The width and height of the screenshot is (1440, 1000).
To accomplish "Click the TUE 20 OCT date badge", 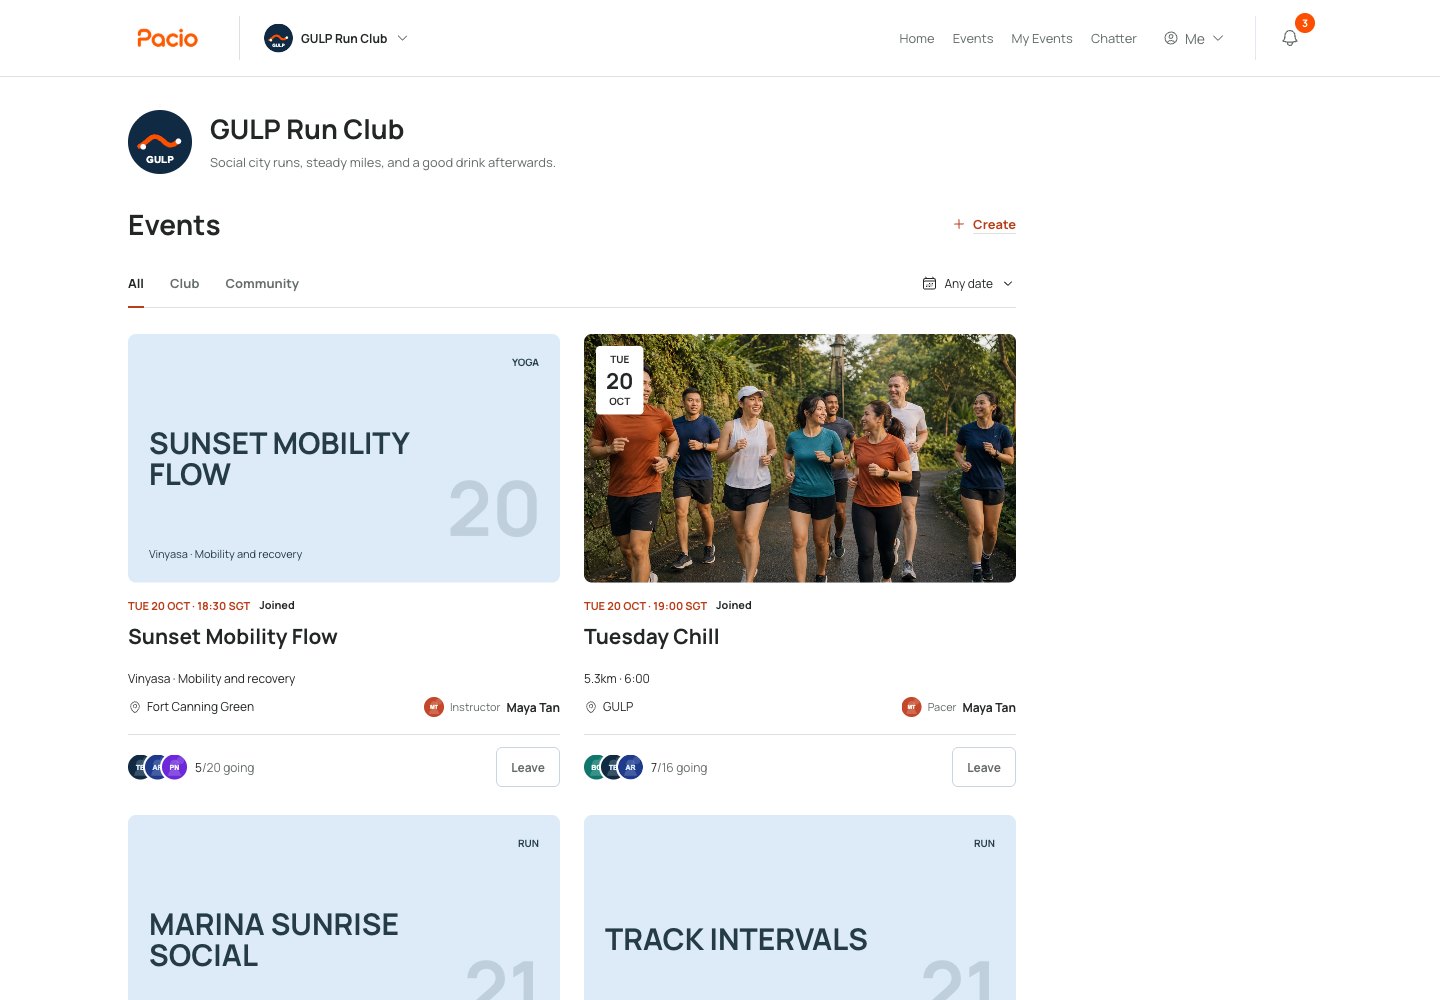I will click(x=619, y=380).
